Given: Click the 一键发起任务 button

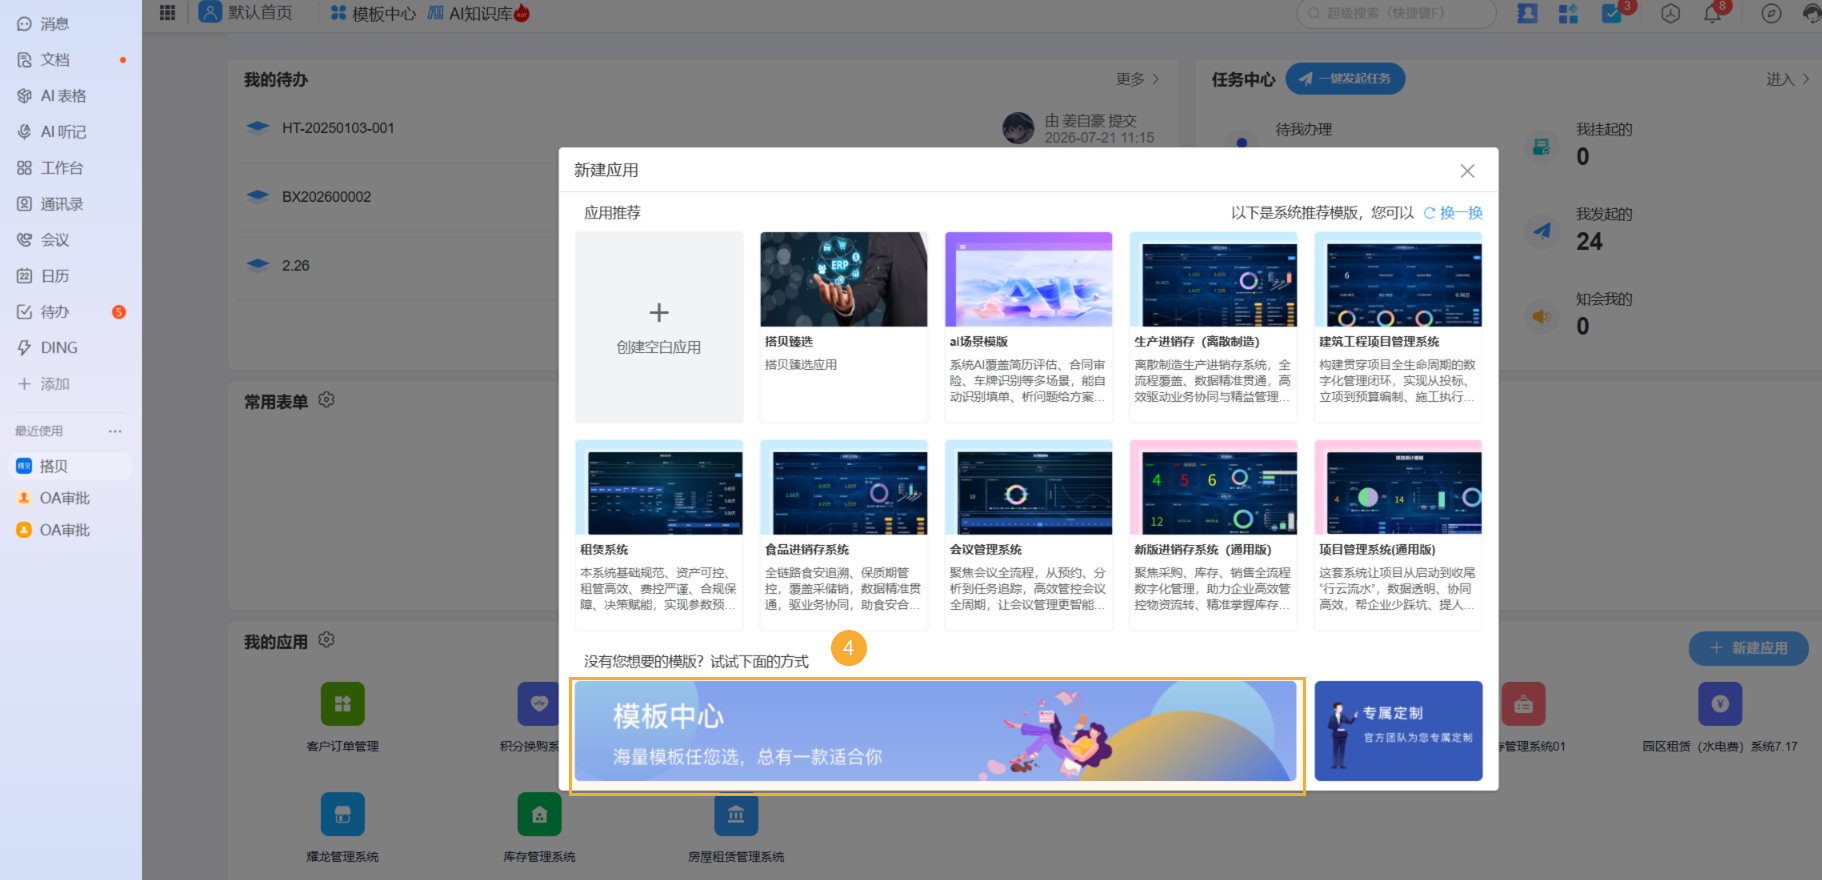Looking at the screenshot, I should click(x=1345, y=79).
